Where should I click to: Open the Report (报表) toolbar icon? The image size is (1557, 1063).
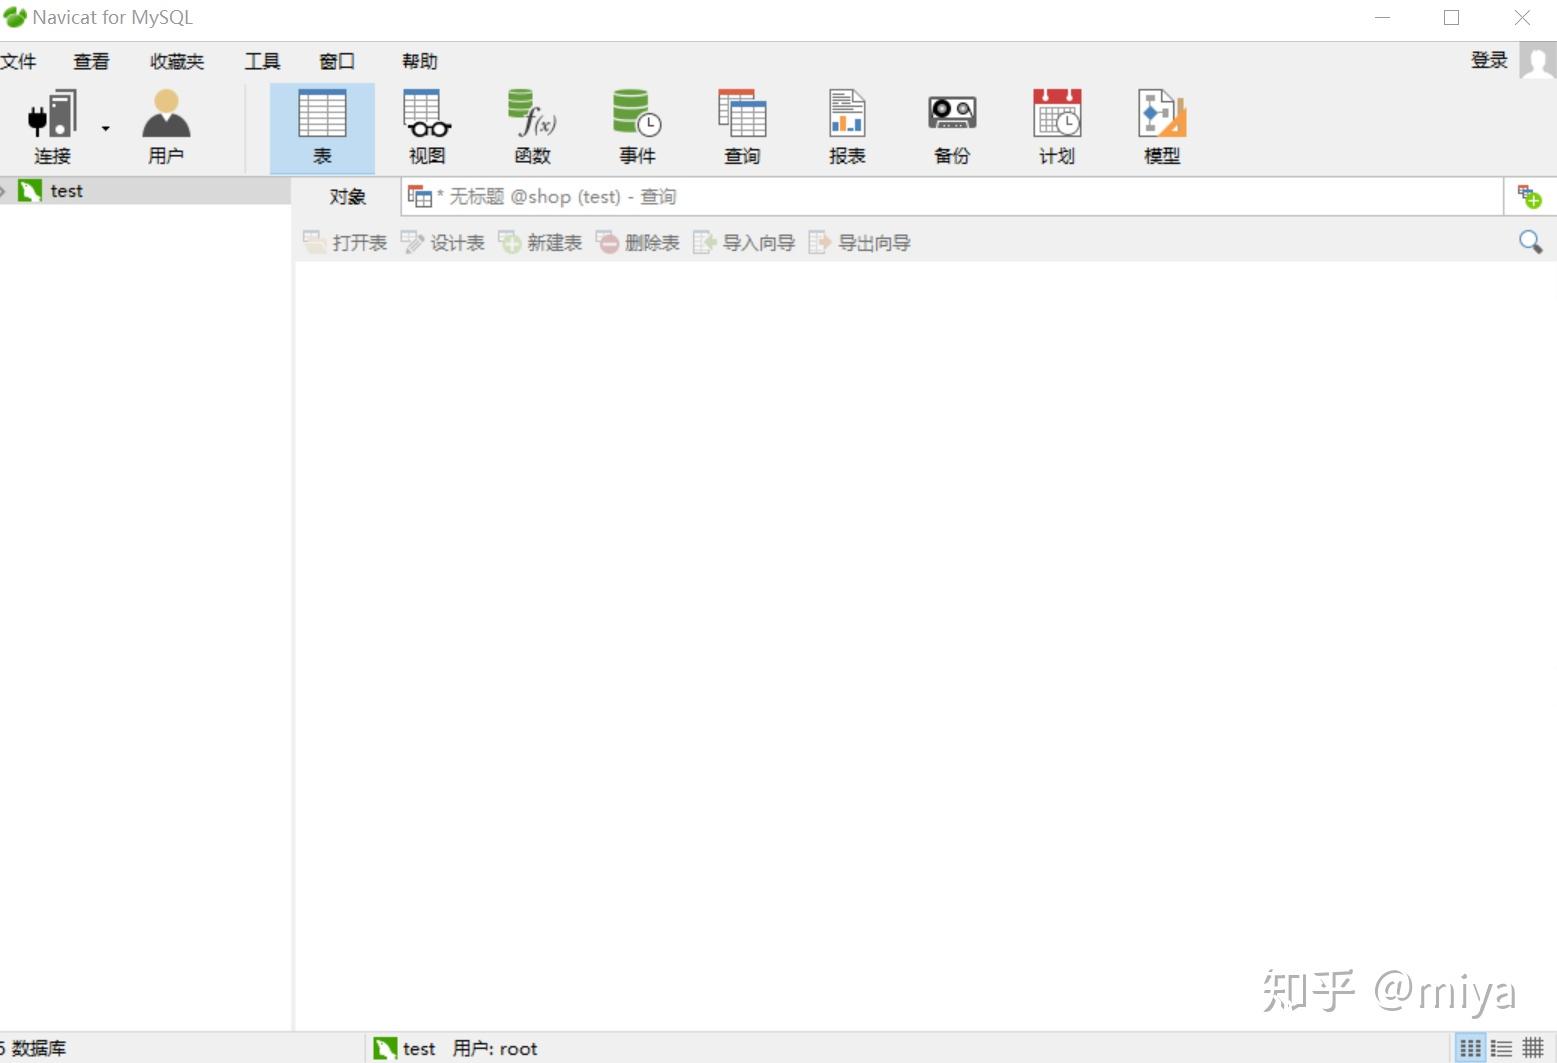847,127
